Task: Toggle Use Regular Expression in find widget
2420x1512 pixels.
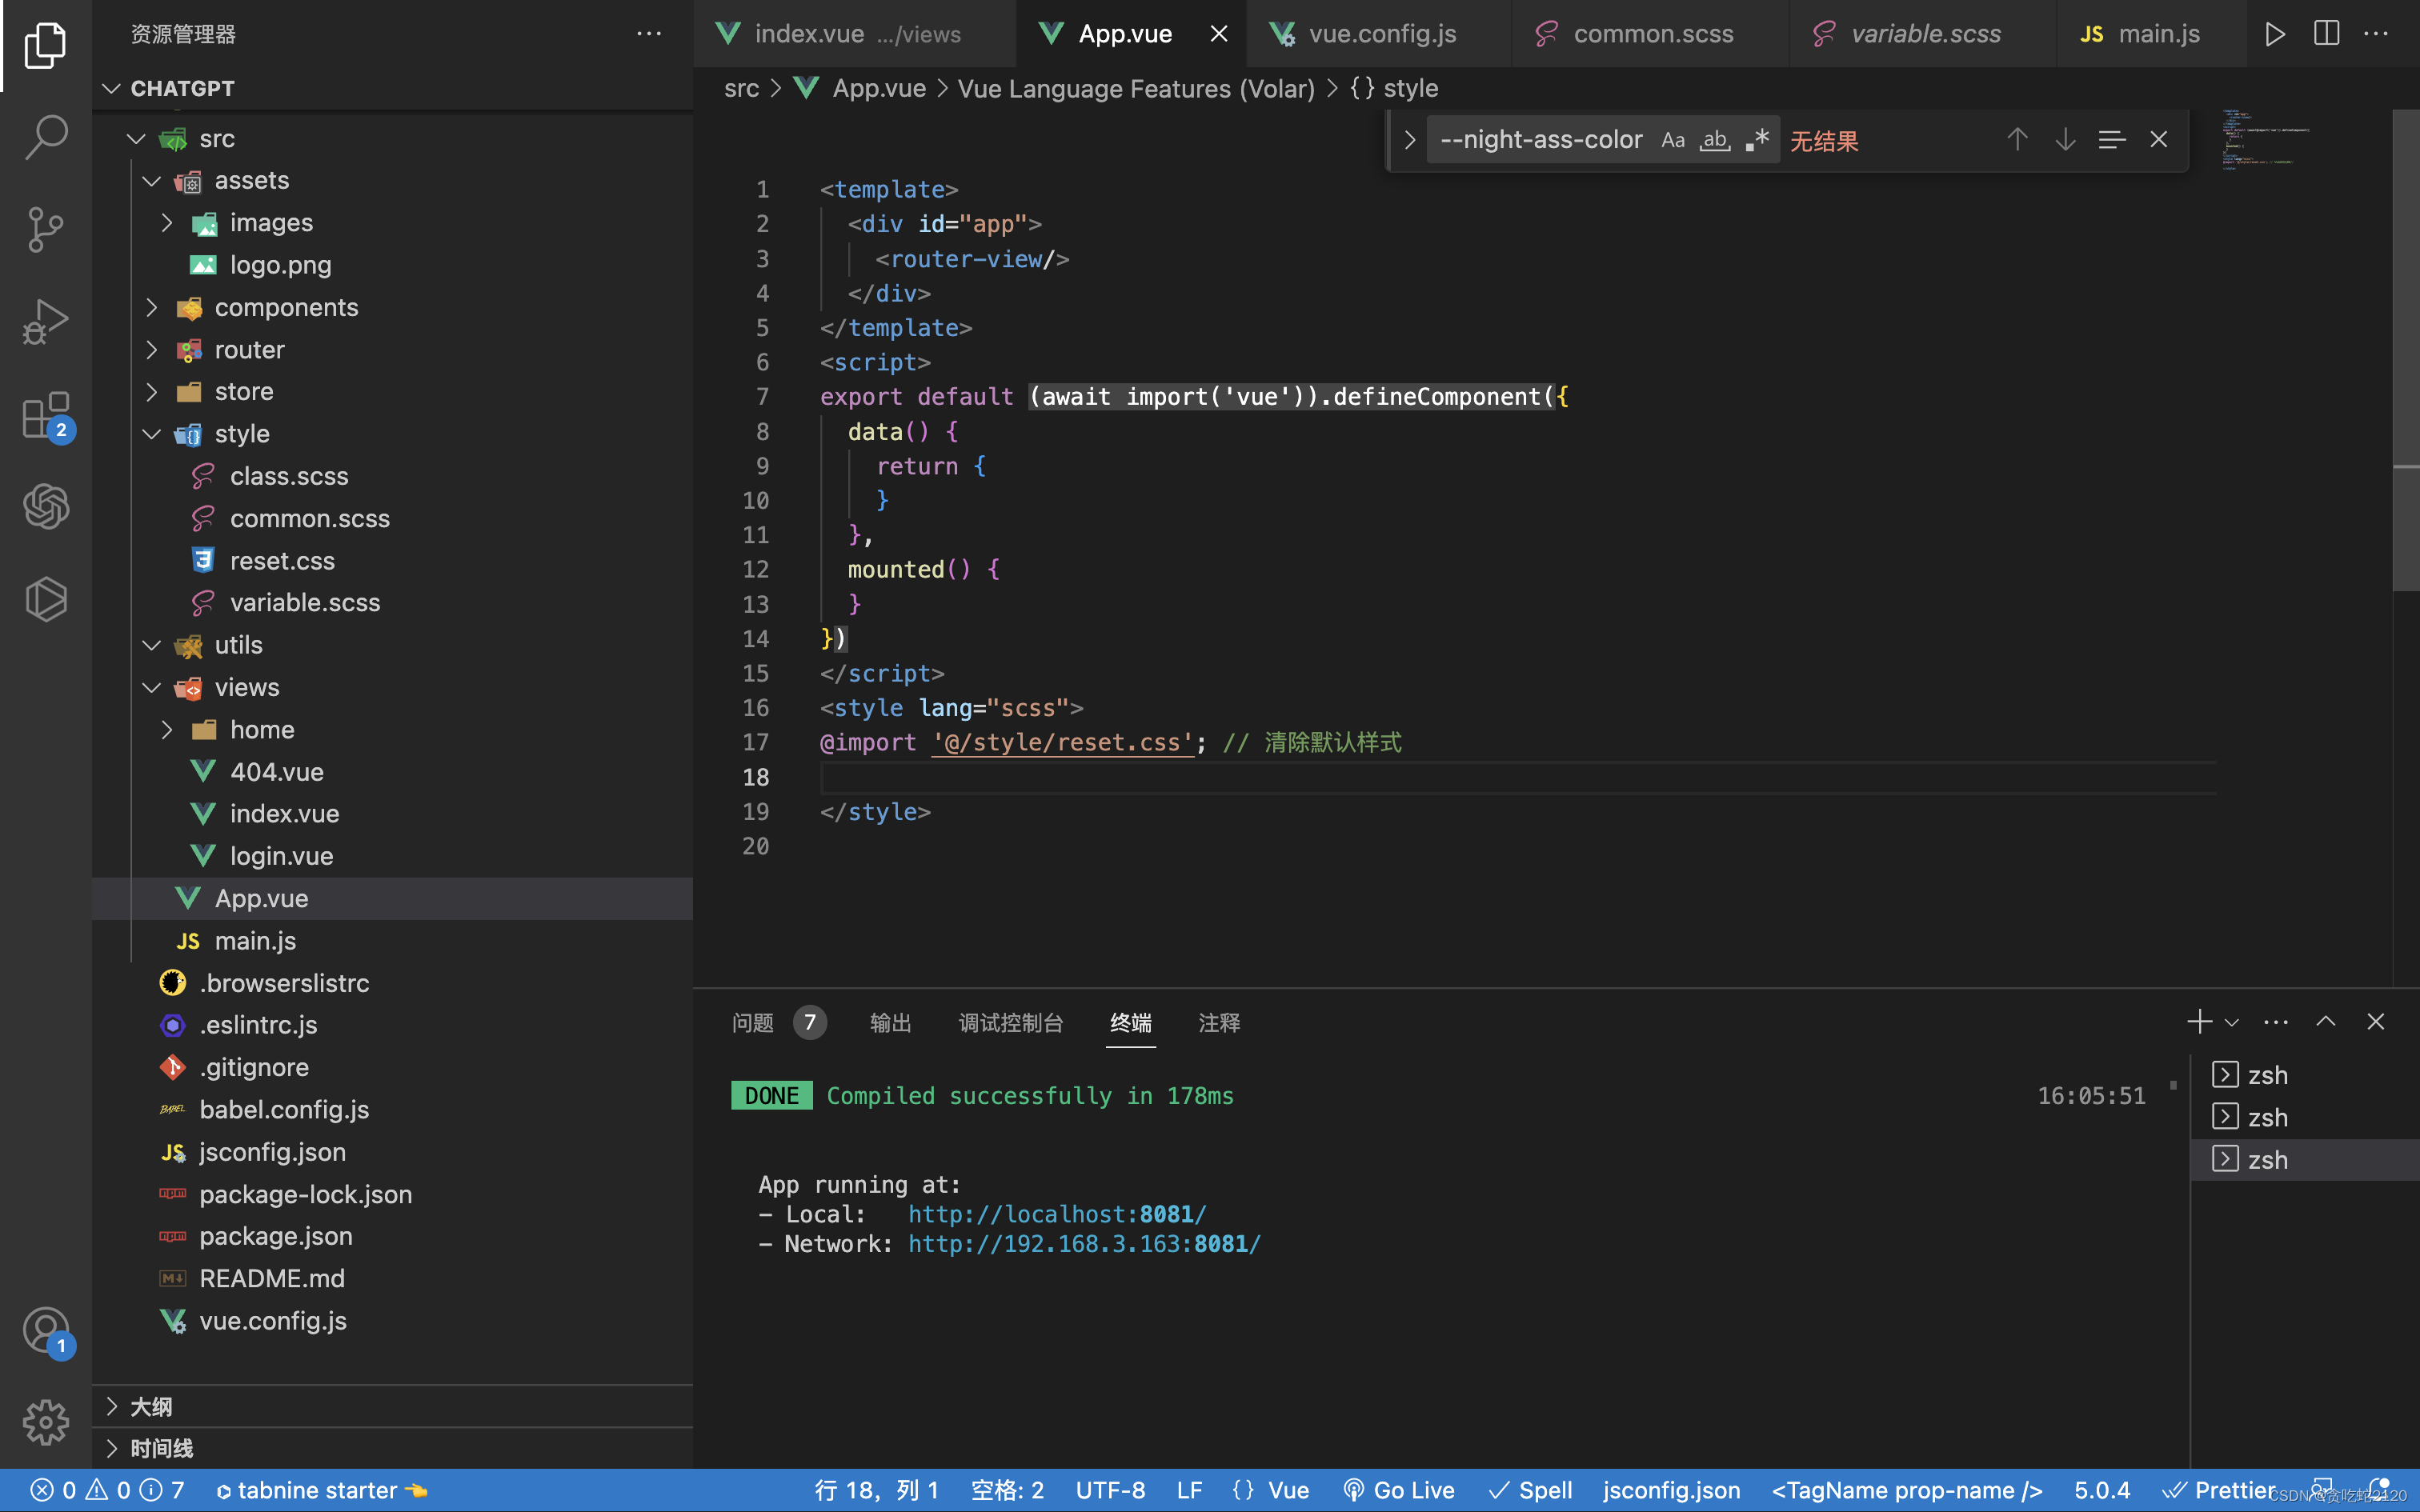Action: click(1757, 140)
